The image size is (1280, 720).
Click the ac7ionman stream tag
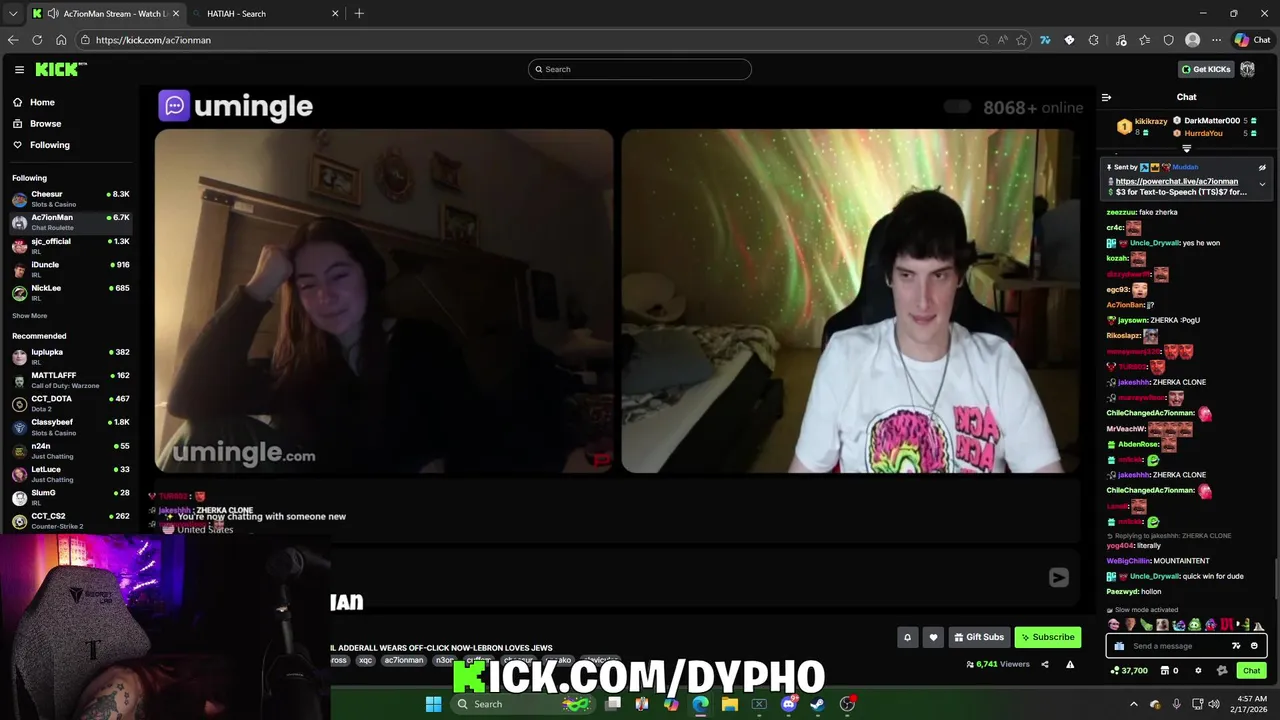pos(404,660)
